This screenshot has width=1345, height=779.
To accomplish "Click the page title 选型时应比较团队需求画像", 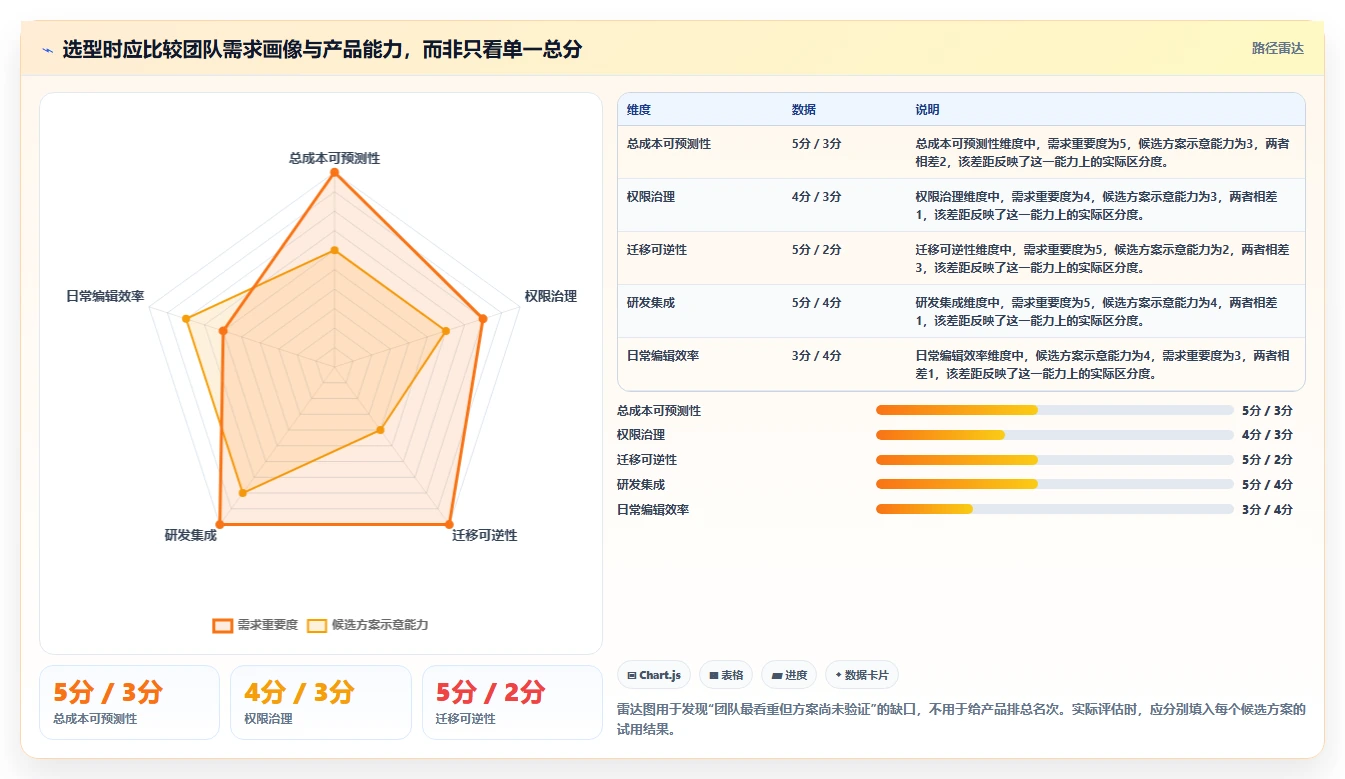I will coord(322,49).
